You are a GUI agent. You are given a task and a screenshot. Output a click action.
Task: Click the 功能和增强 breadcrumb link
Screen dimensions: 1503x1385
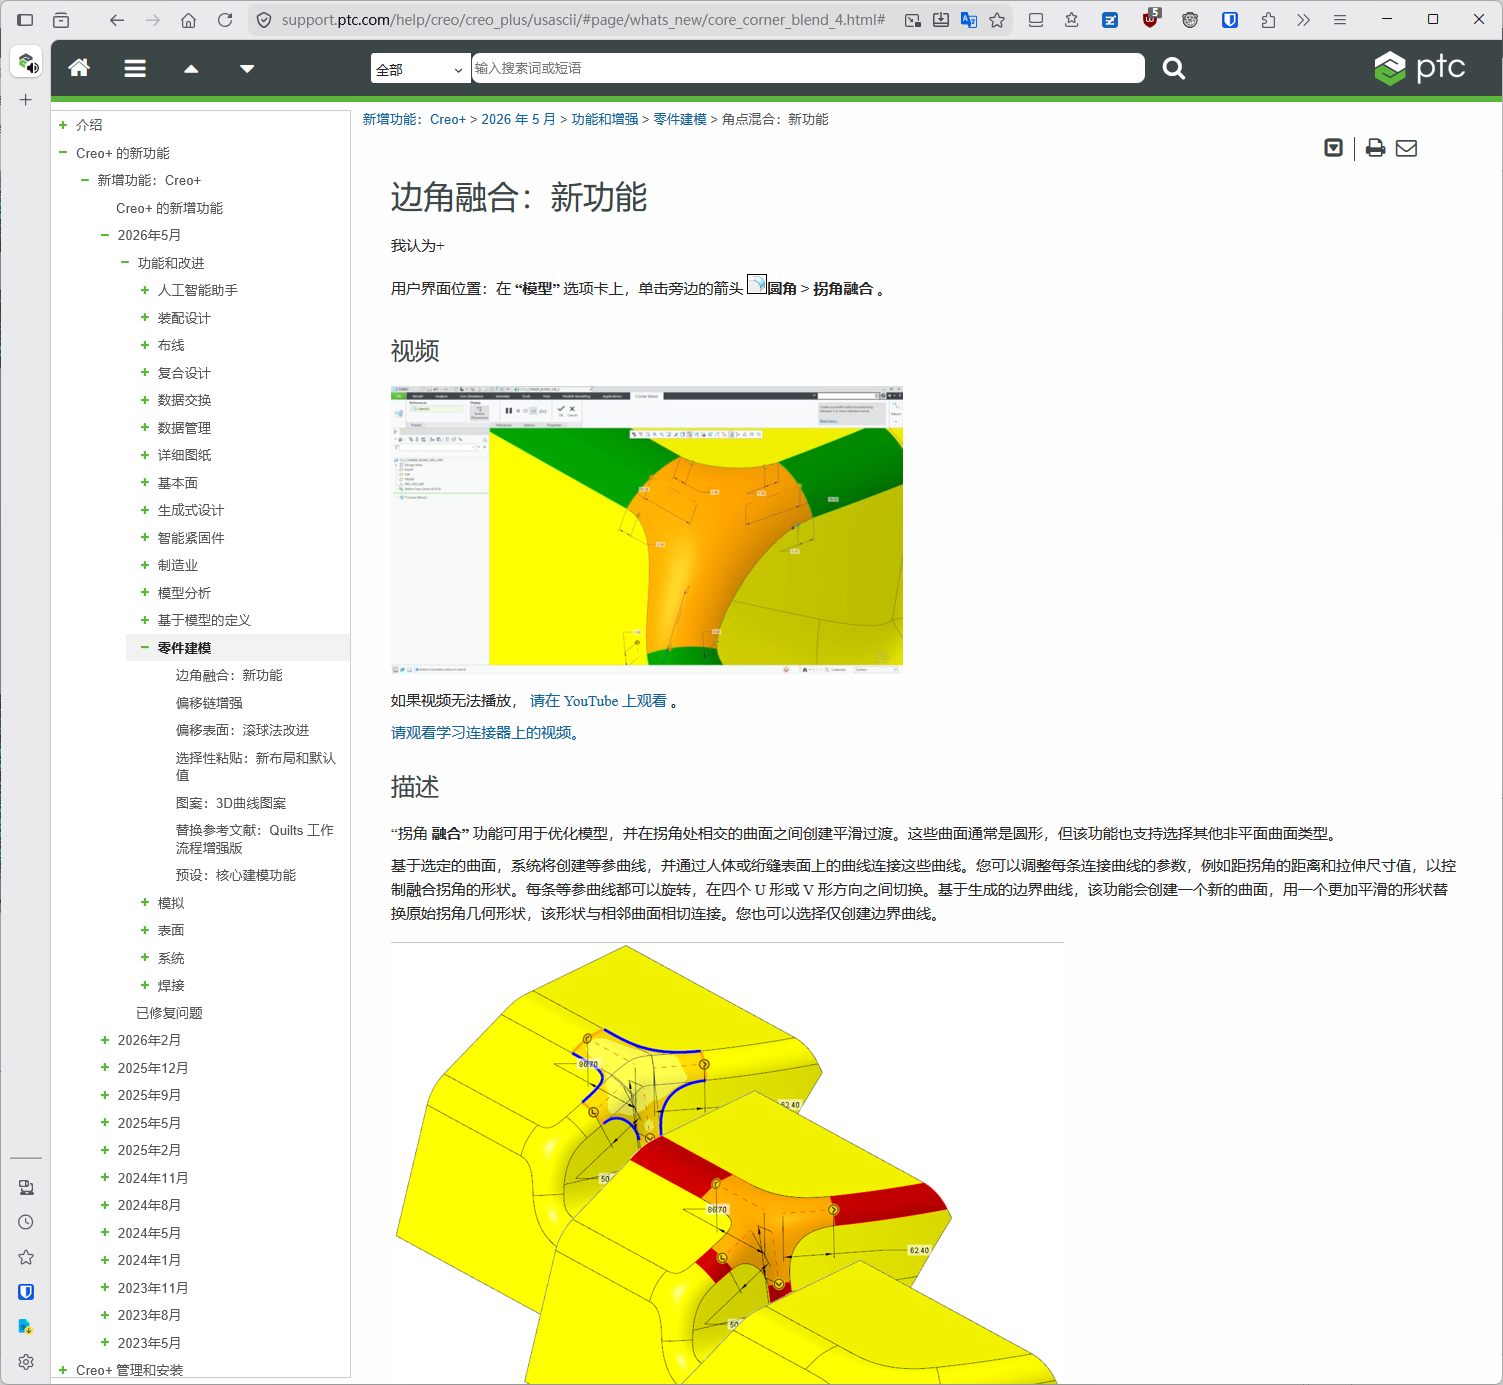[x=605, y=119]
